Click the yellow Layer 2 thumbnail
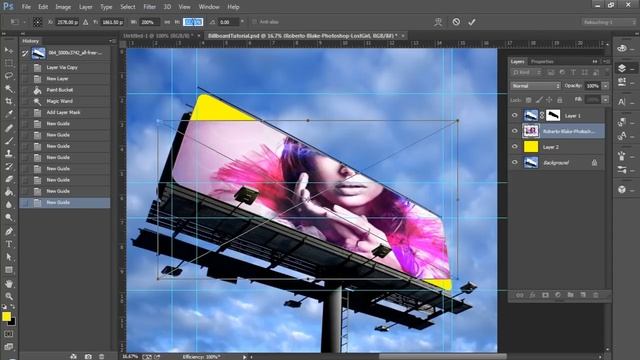Screen dimensions: 640x360 point(531,147)
